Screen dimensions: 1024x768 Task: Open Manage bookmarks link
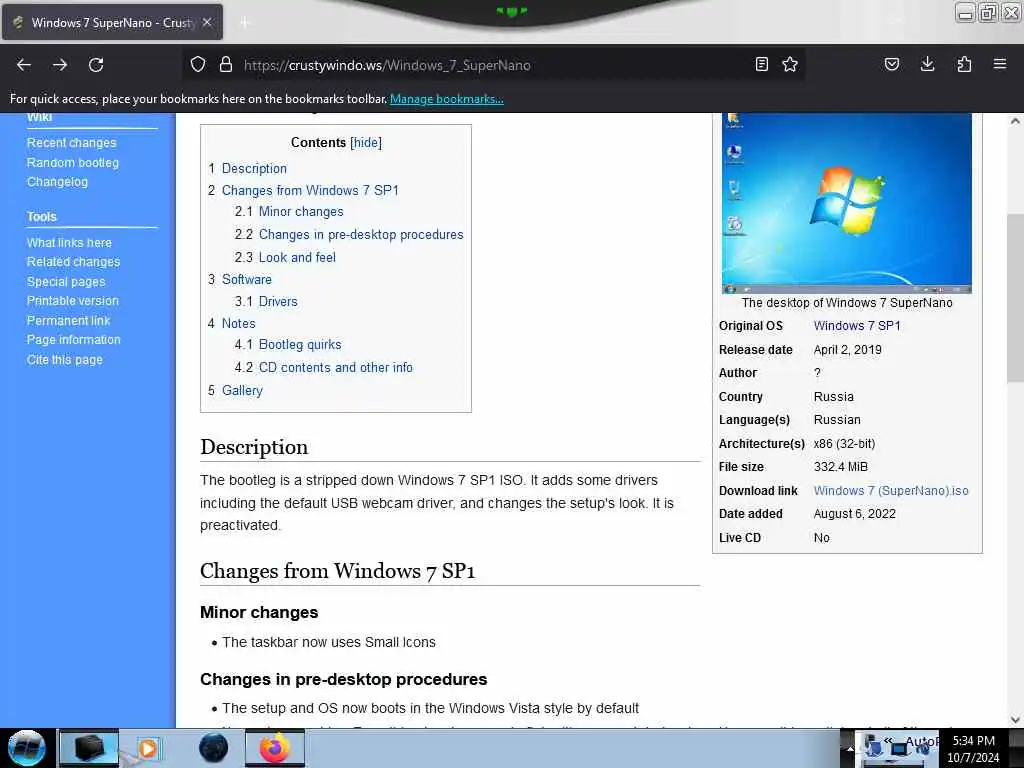[x=447, y=99]
